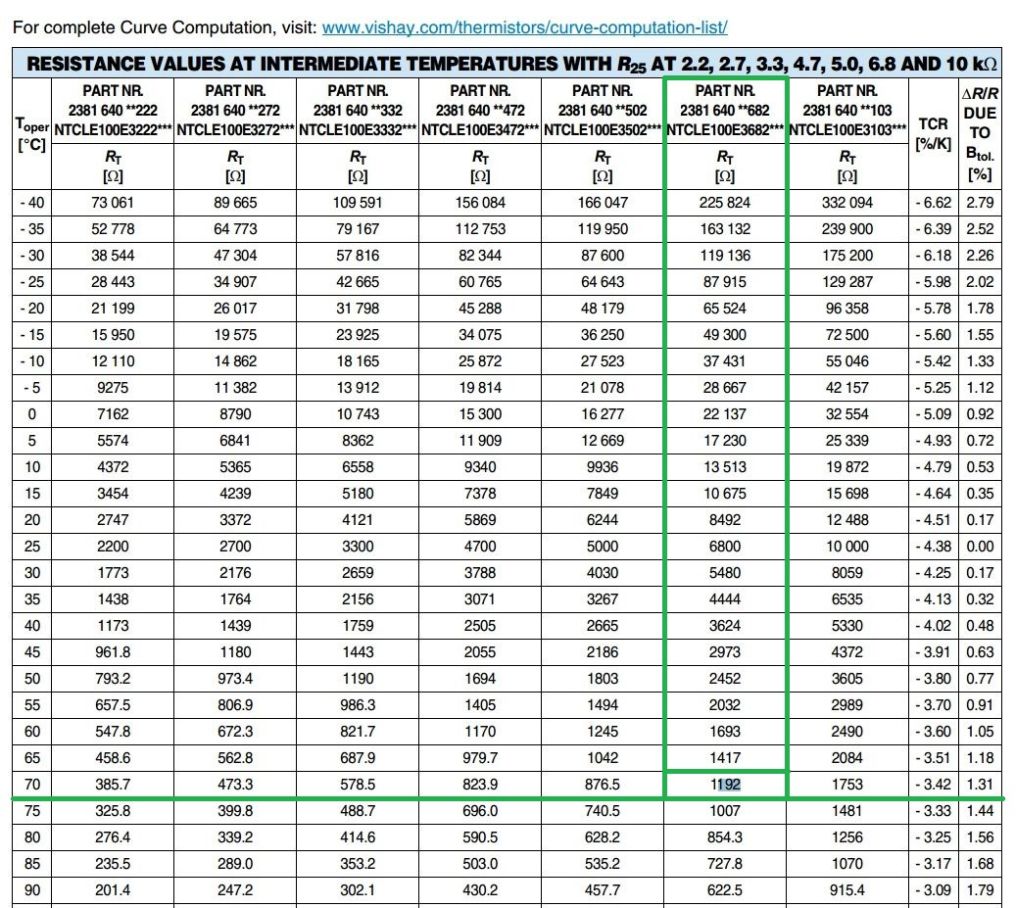1024x908 pixels.
Task: Click the NTCLE100E3682 part number header
Action: tap(725, 129)
